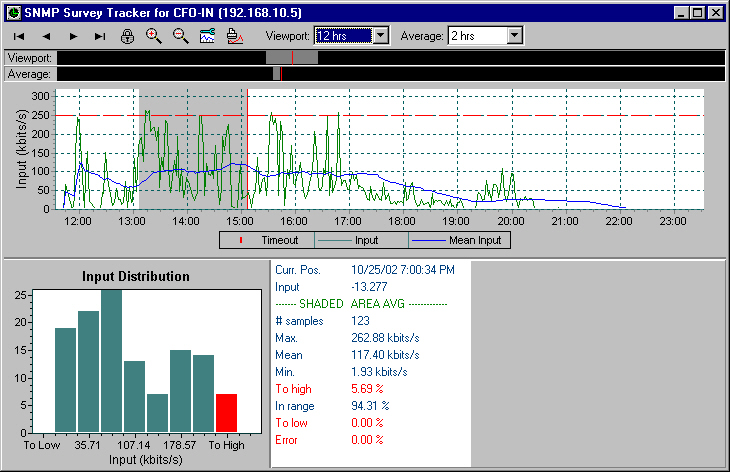Maximize the SNMP Survey Tracker window
Screen dimensions: 730x472
pyautogui.click(x=696, y=12)
